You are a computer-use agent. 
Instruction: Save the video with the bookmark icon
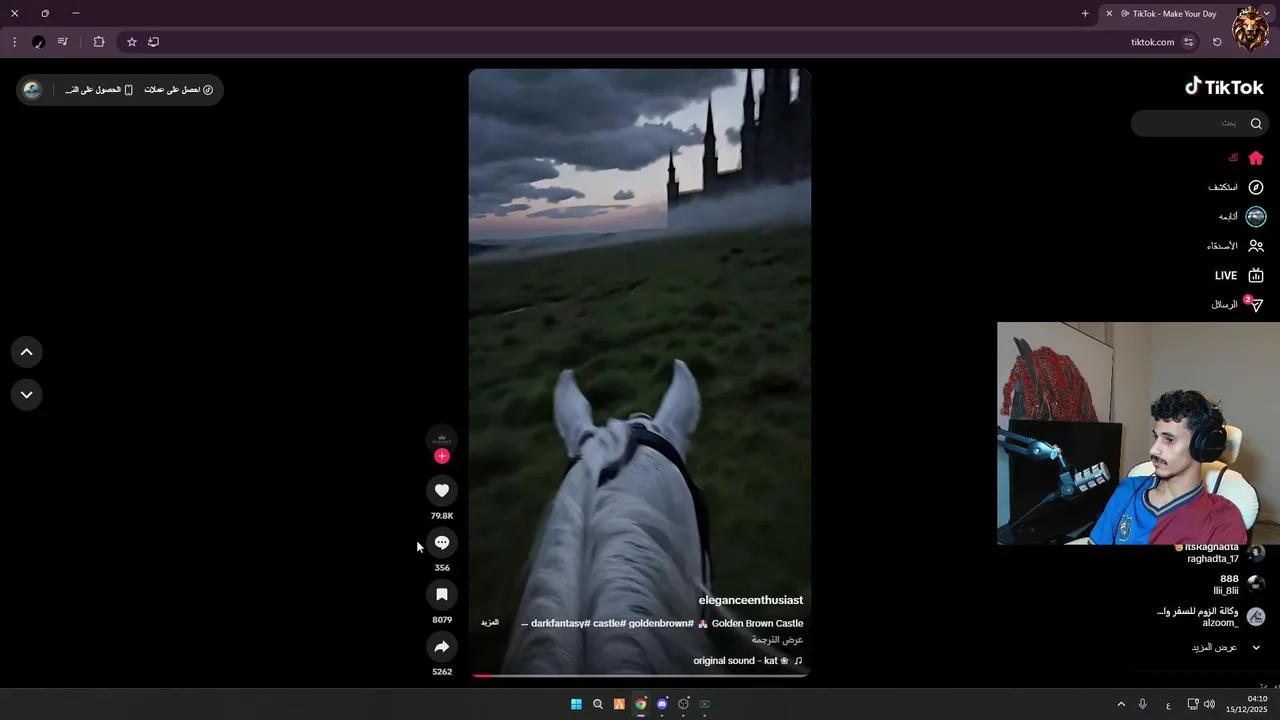(x=441, y=594)
